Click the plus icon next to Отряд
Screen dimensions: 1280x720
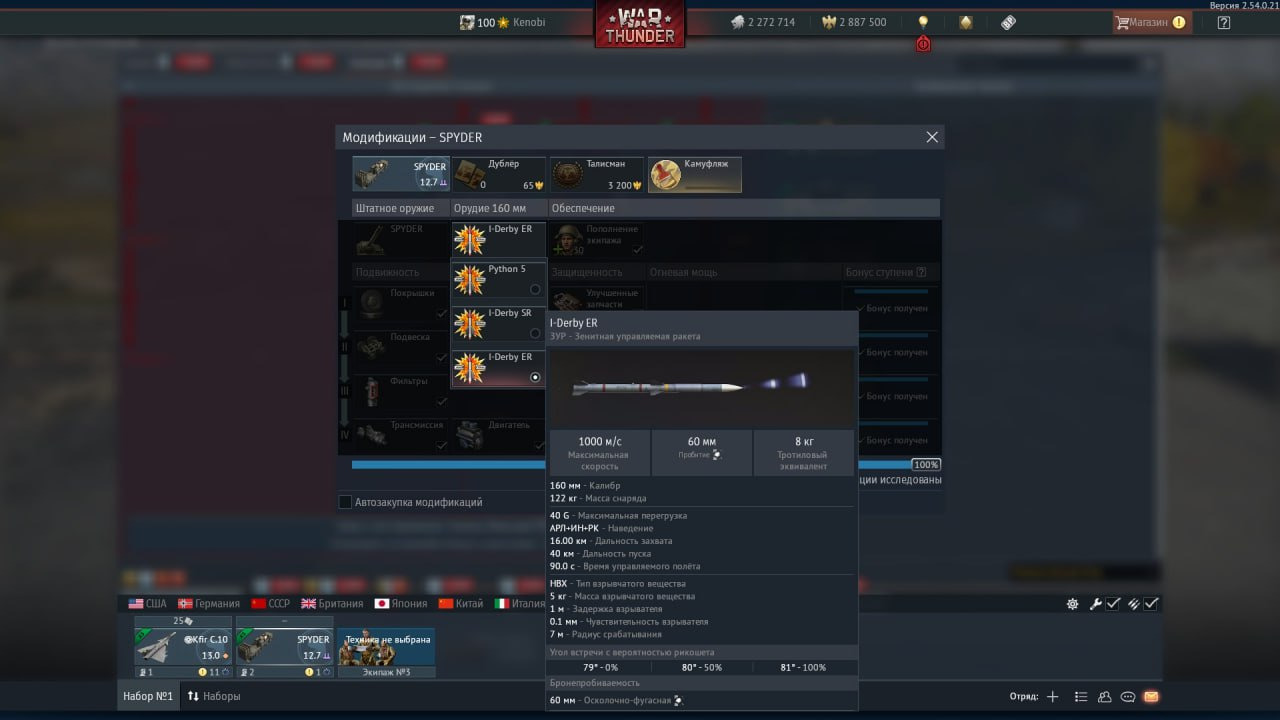(x=1052, y=696)
